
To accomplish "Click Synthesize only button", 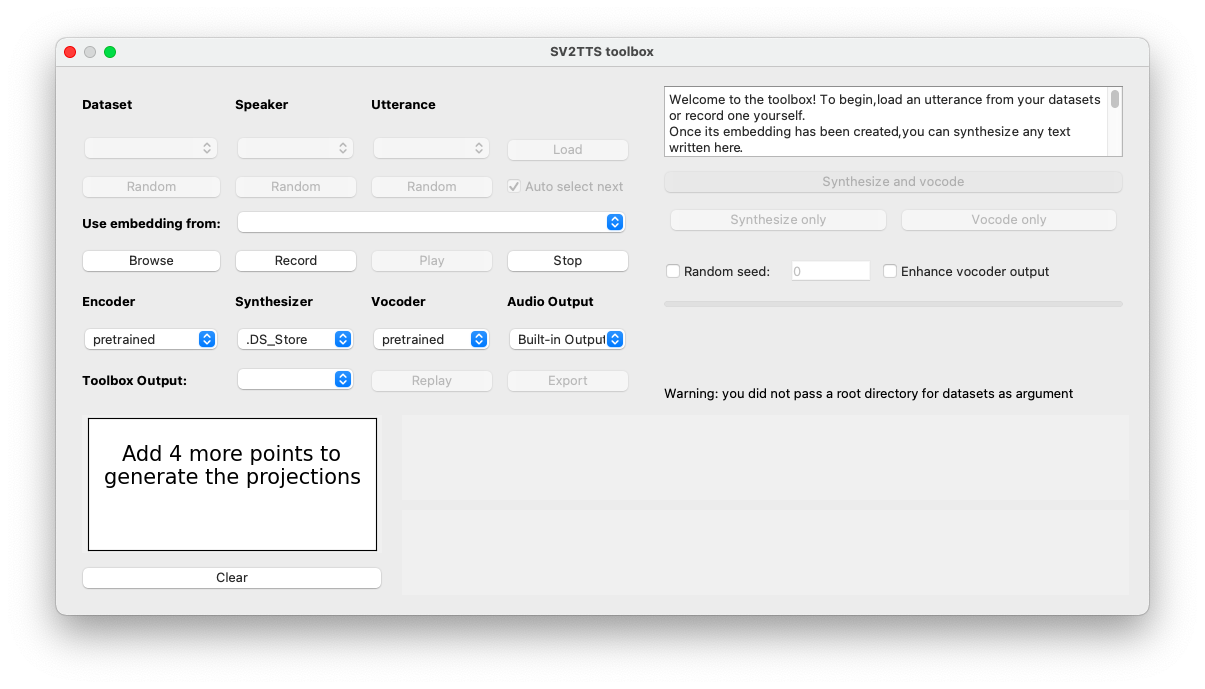I will click(x=778, y=219).
